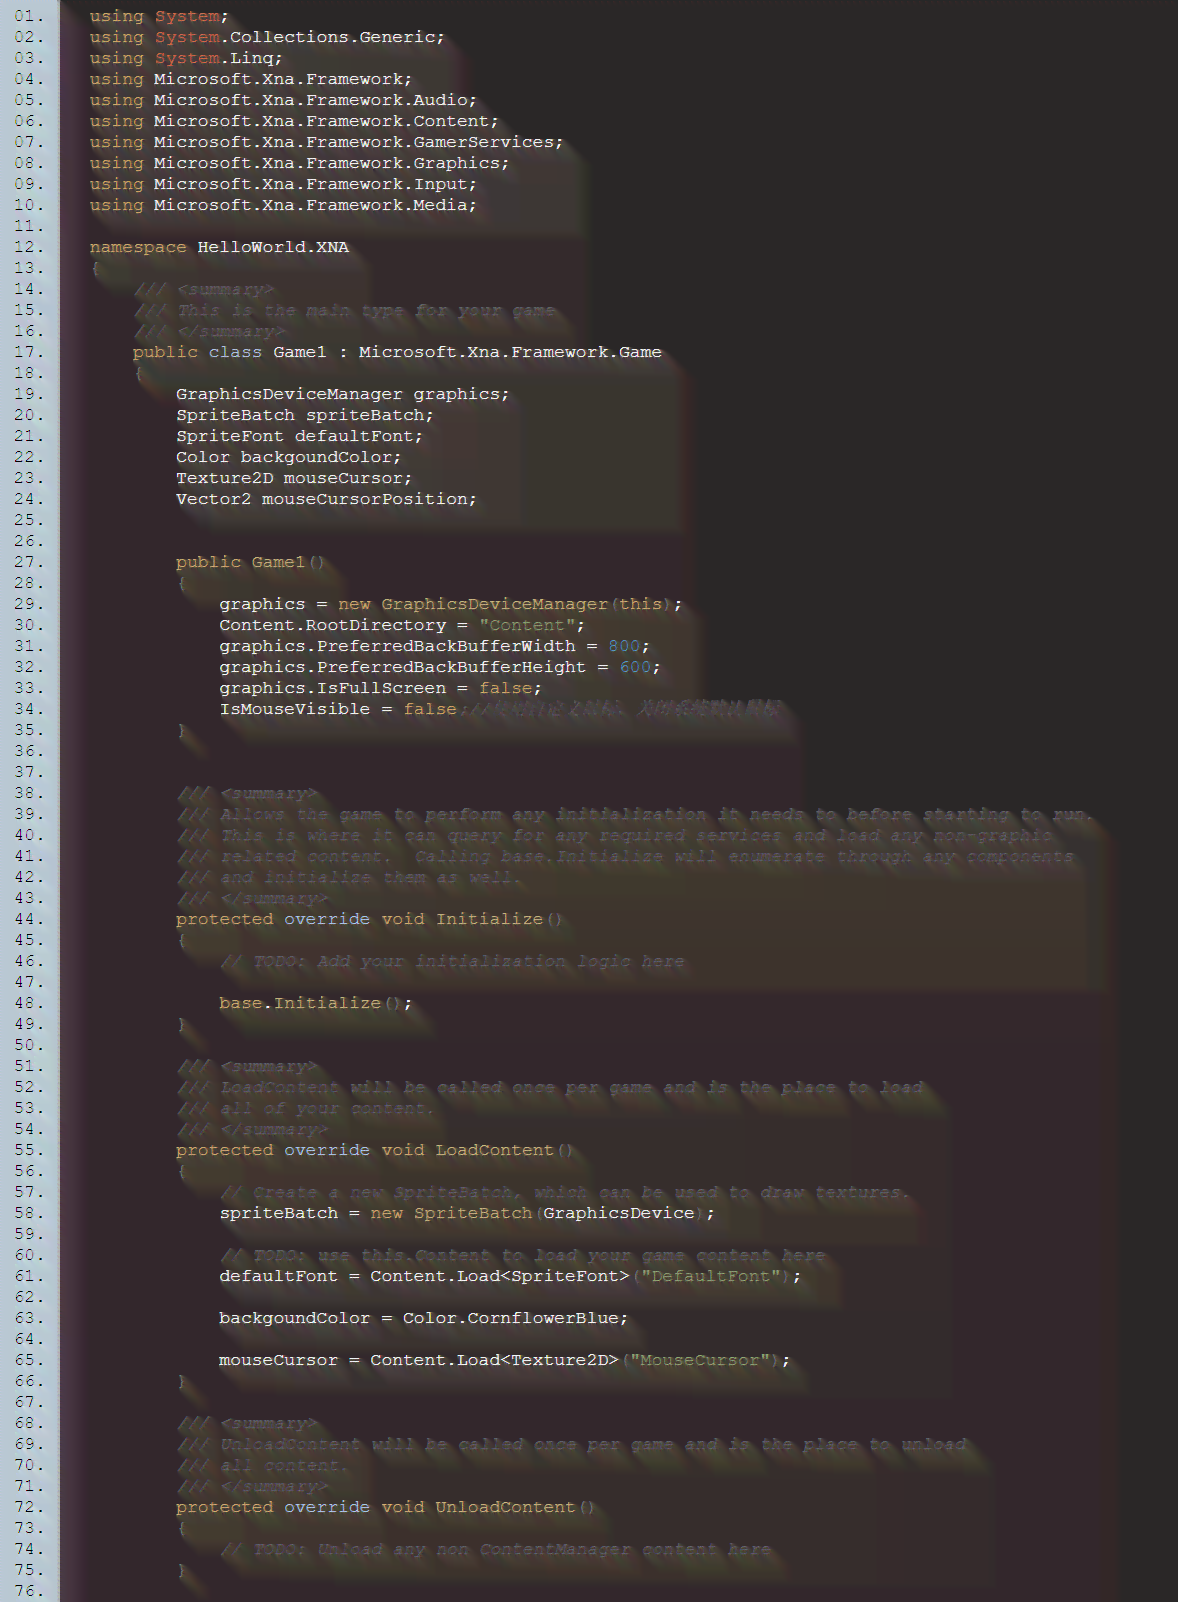
Task: Click 'protected override void Initialize()' line
Action: tap(370, 919)
